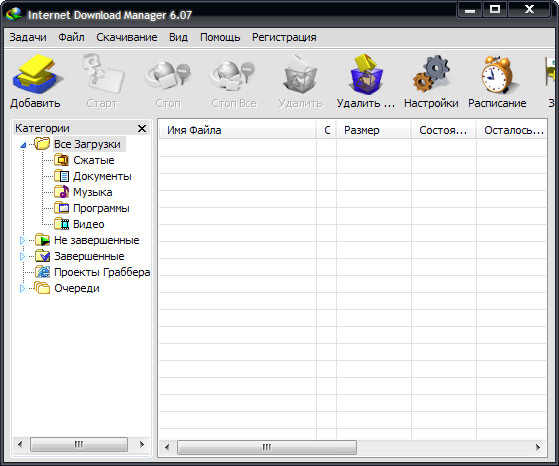Expand the Очереди tree node
559x466 pixels.
[x=22, y=288]
